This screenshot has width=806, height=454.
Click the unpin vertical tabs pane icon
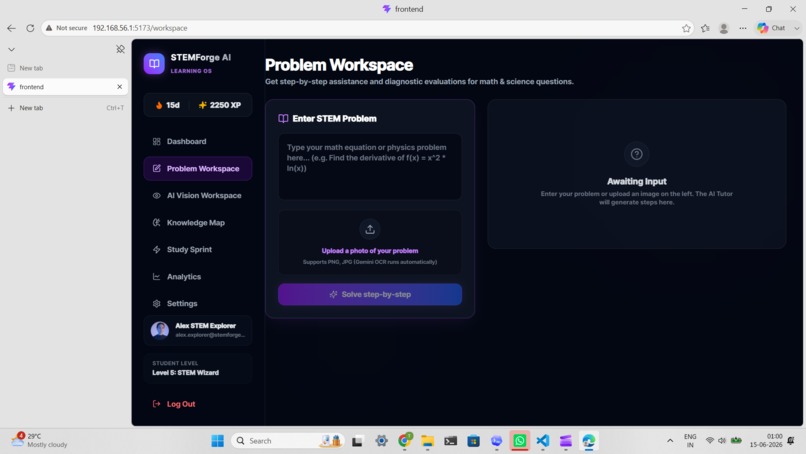[120, 49]
